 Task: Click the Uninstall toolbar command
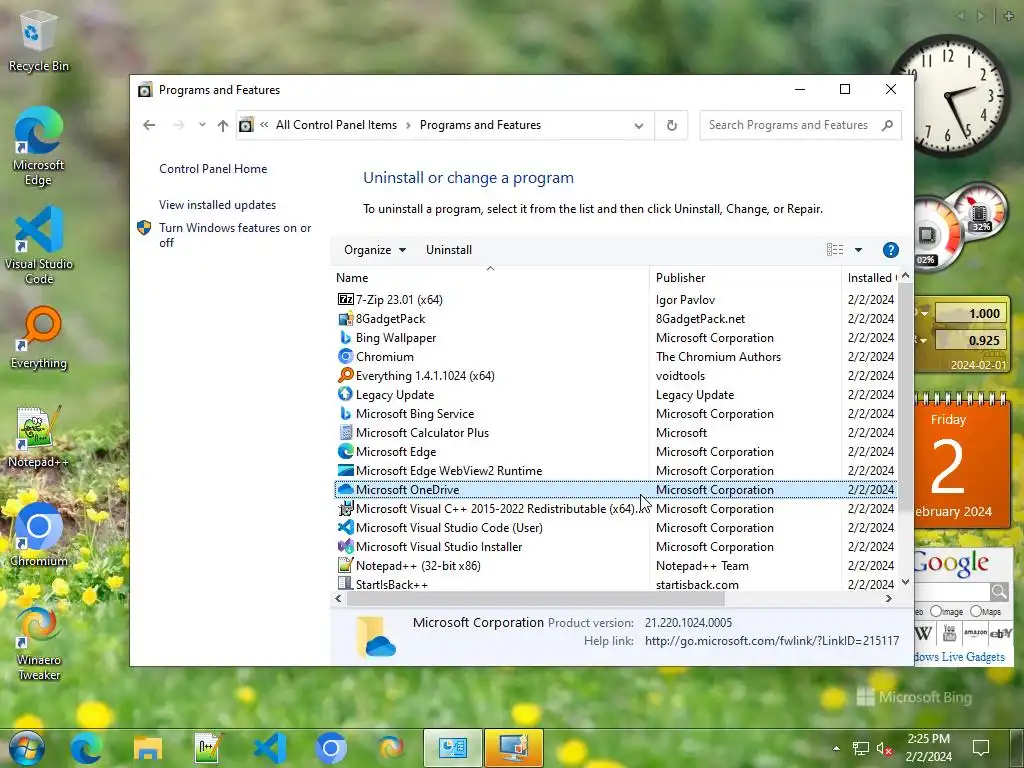[449, 250]
